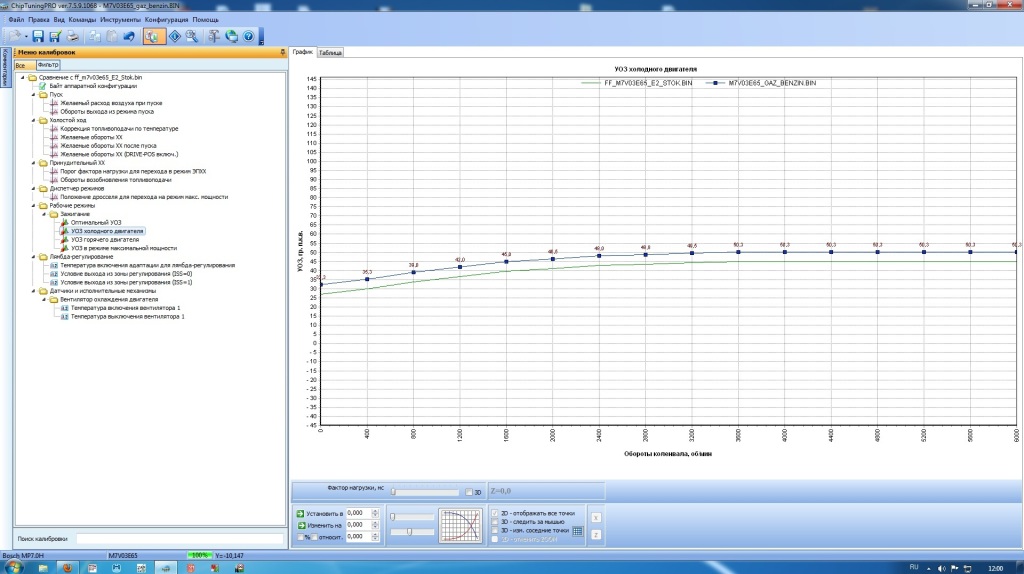Collapse the Принудительный ХХ folder
1024x574 pixels.
[x=34, y=163]
